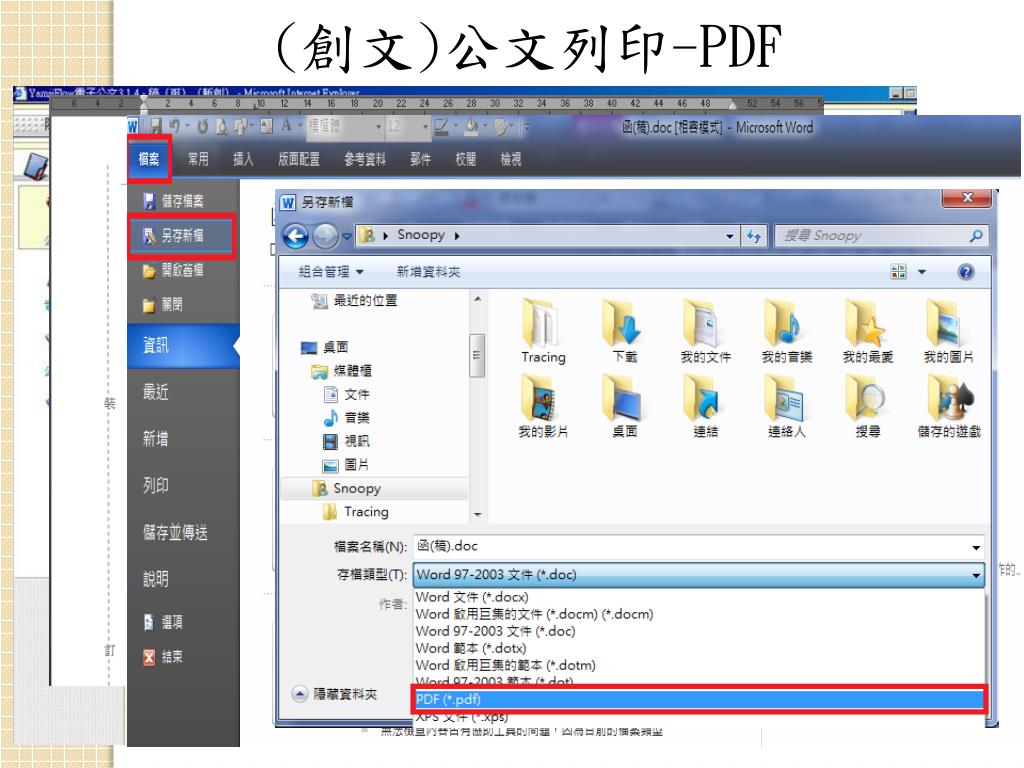Viewport: 1024px width, 768px height.
Task: Switch to the 版面配置 ribbon tab
Action: point(299,159)
